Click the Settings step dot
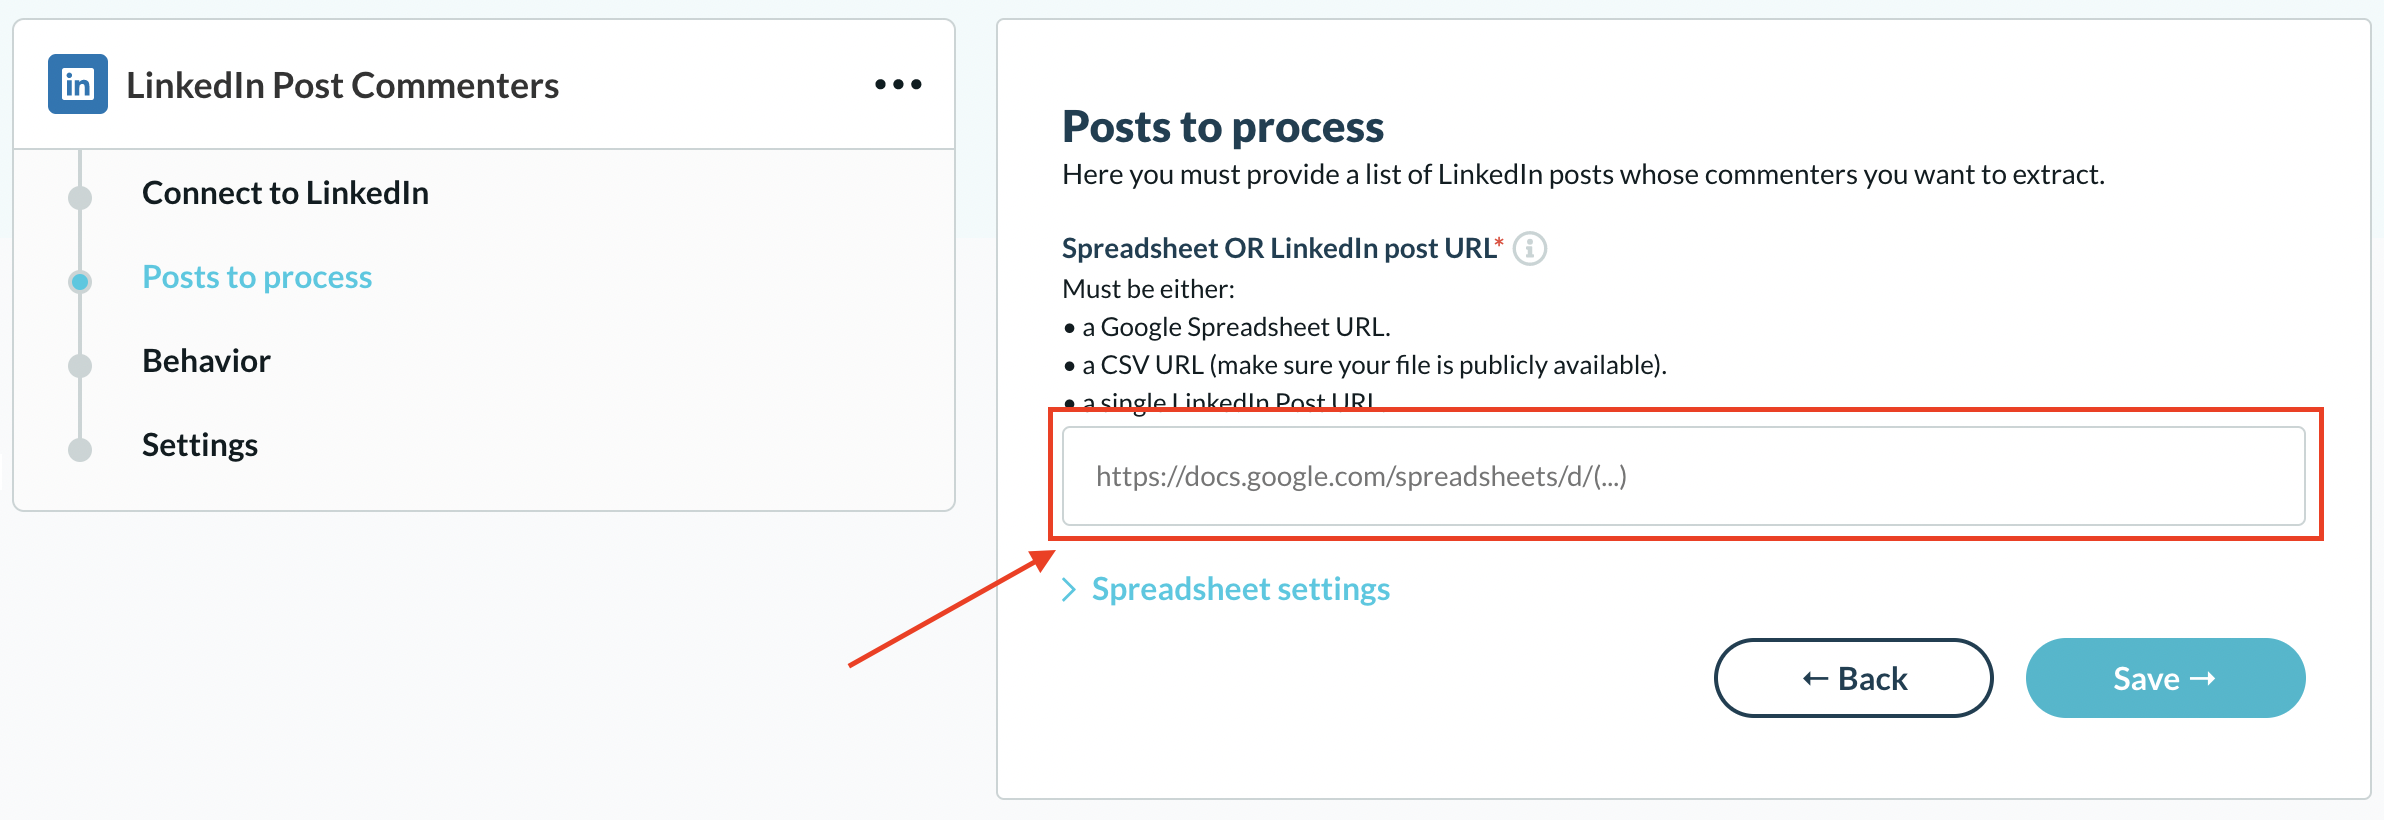Screen dimensions: 2384x820 point(80,449)
